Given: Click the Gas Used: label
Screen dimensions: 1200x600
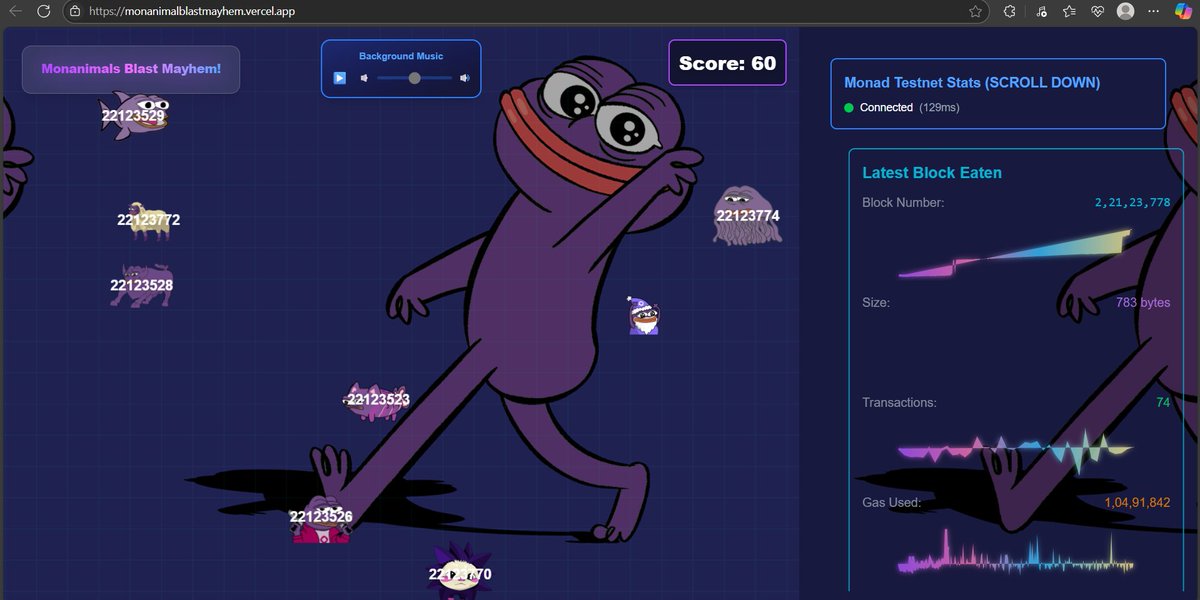Looking at the screenshot, I should click(x=891, y=502).
